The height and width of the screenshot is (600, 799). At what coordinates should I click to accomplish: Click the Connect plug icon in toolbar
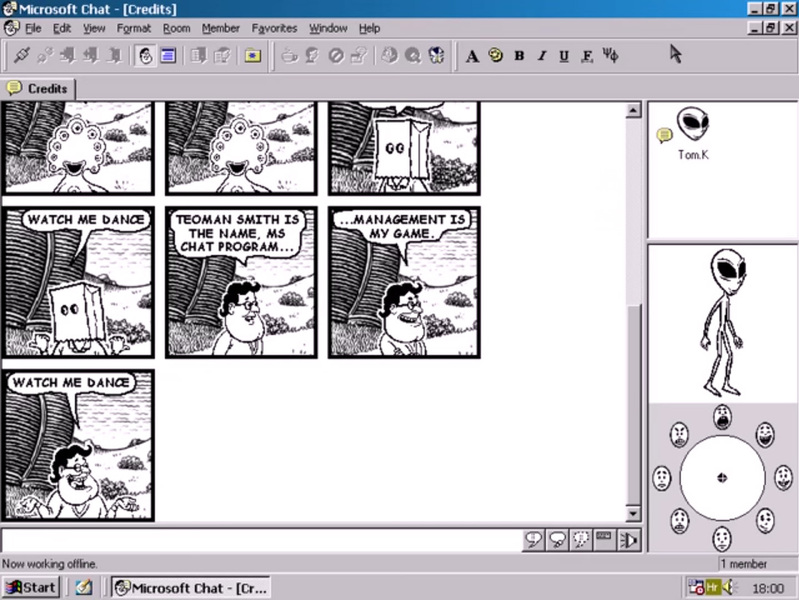pyautogui.click(x=21, y=55)
